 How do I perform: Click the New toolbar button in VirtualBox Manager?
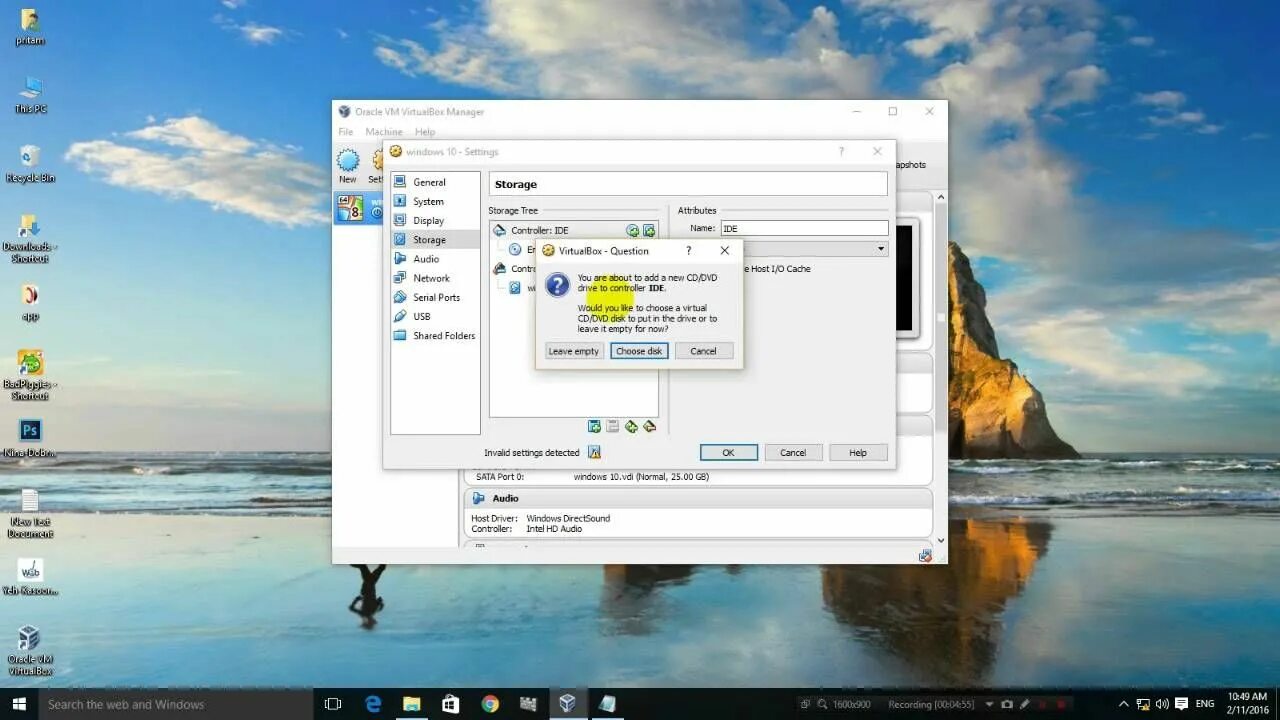tap(347, 166)
